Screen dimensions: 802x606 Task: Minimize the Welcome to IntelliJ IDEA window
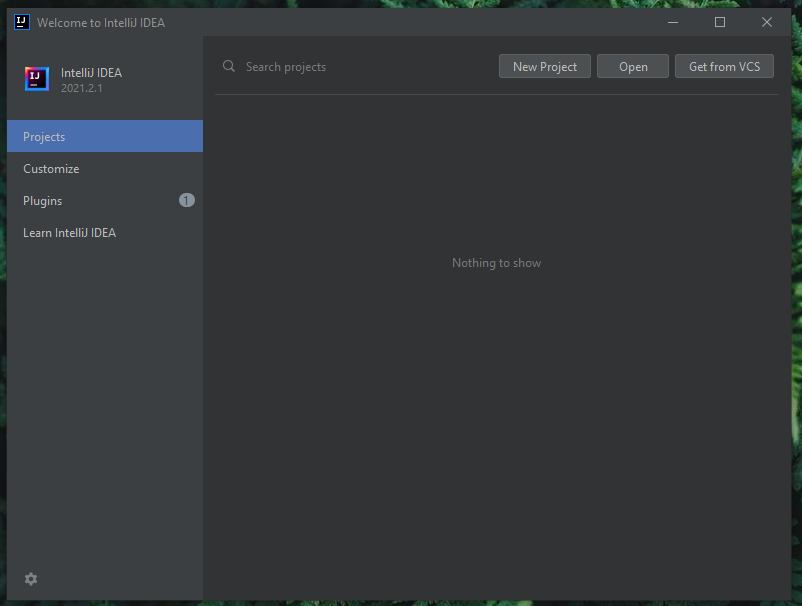point(673,22)
